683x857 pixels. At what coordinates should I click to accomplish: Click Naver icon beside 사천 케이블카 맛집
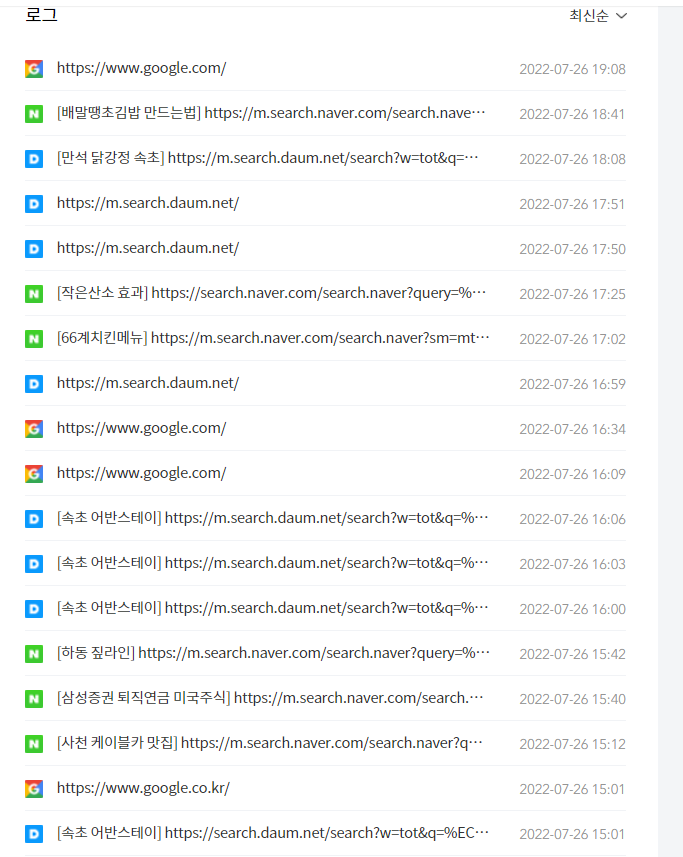(34, 744)
